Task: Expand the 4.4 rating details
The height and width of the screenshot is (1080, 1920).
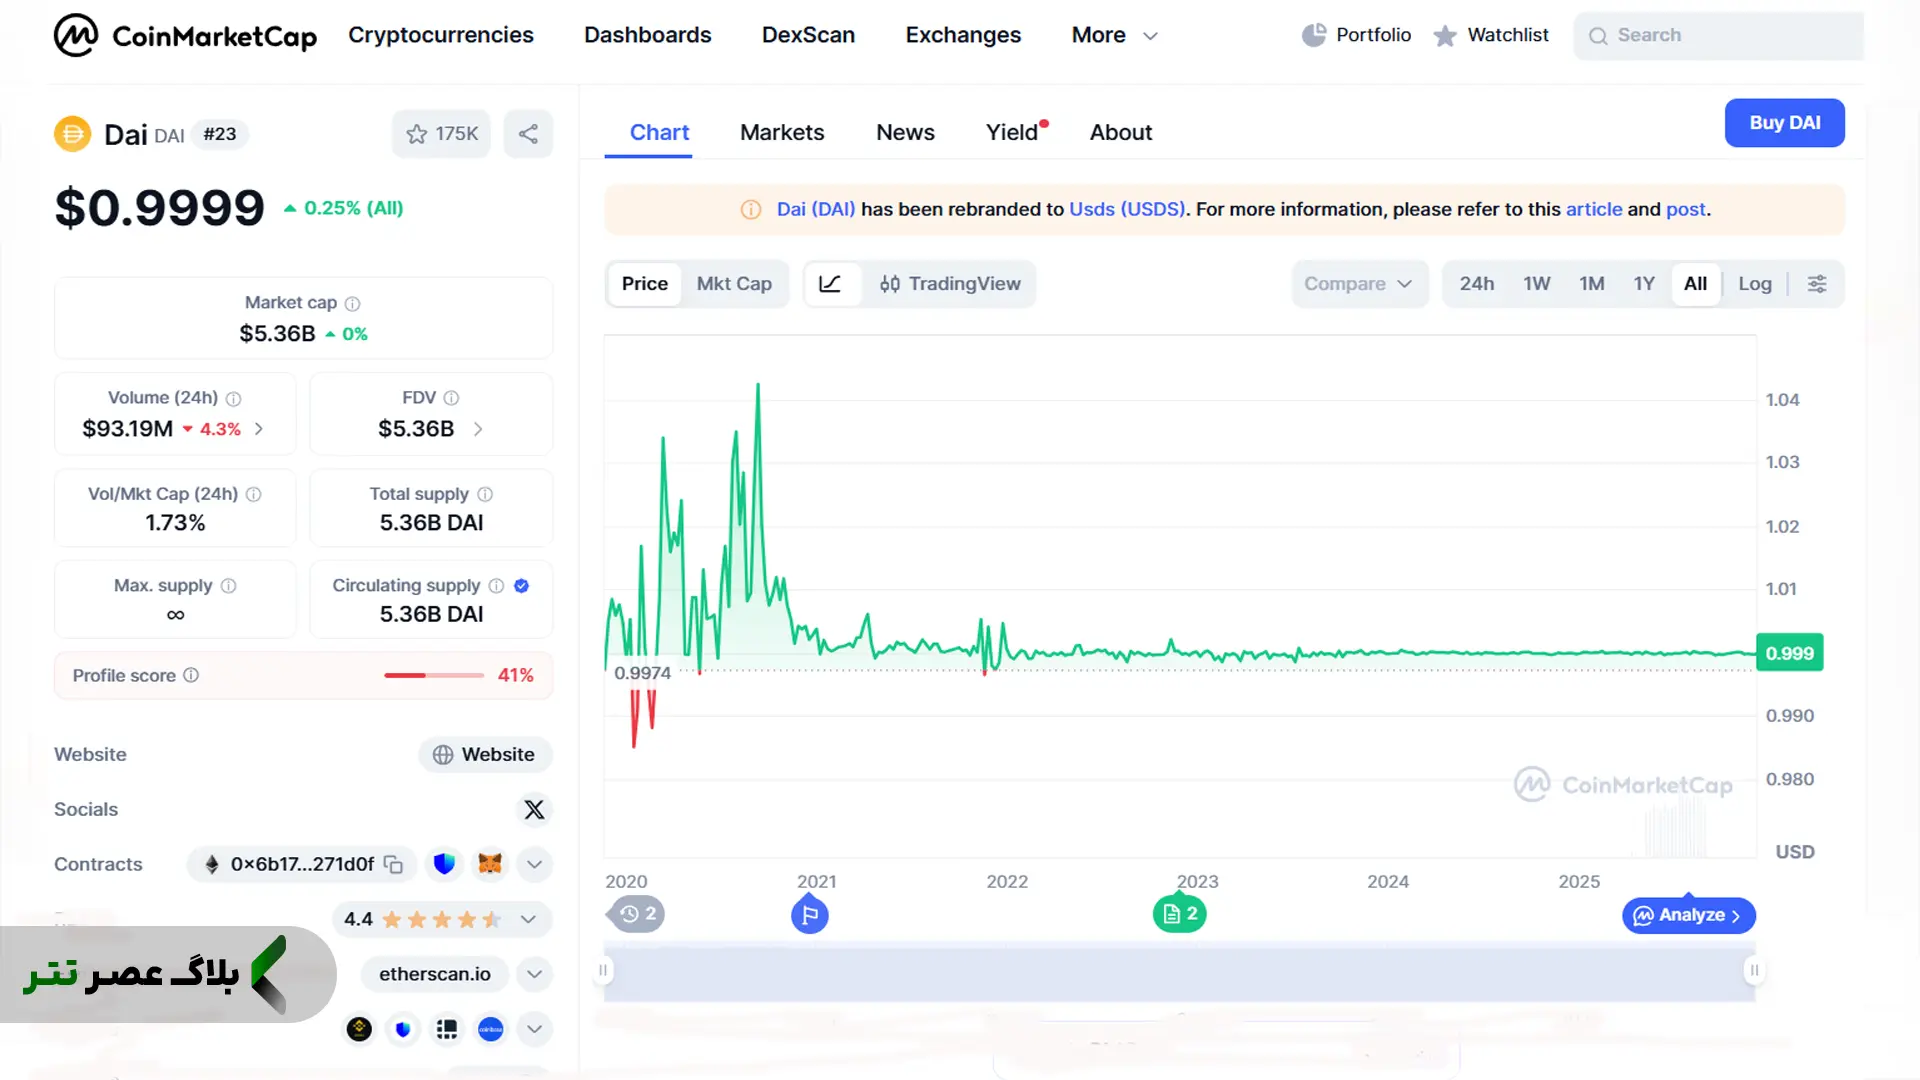Action: tap(529, 919)
